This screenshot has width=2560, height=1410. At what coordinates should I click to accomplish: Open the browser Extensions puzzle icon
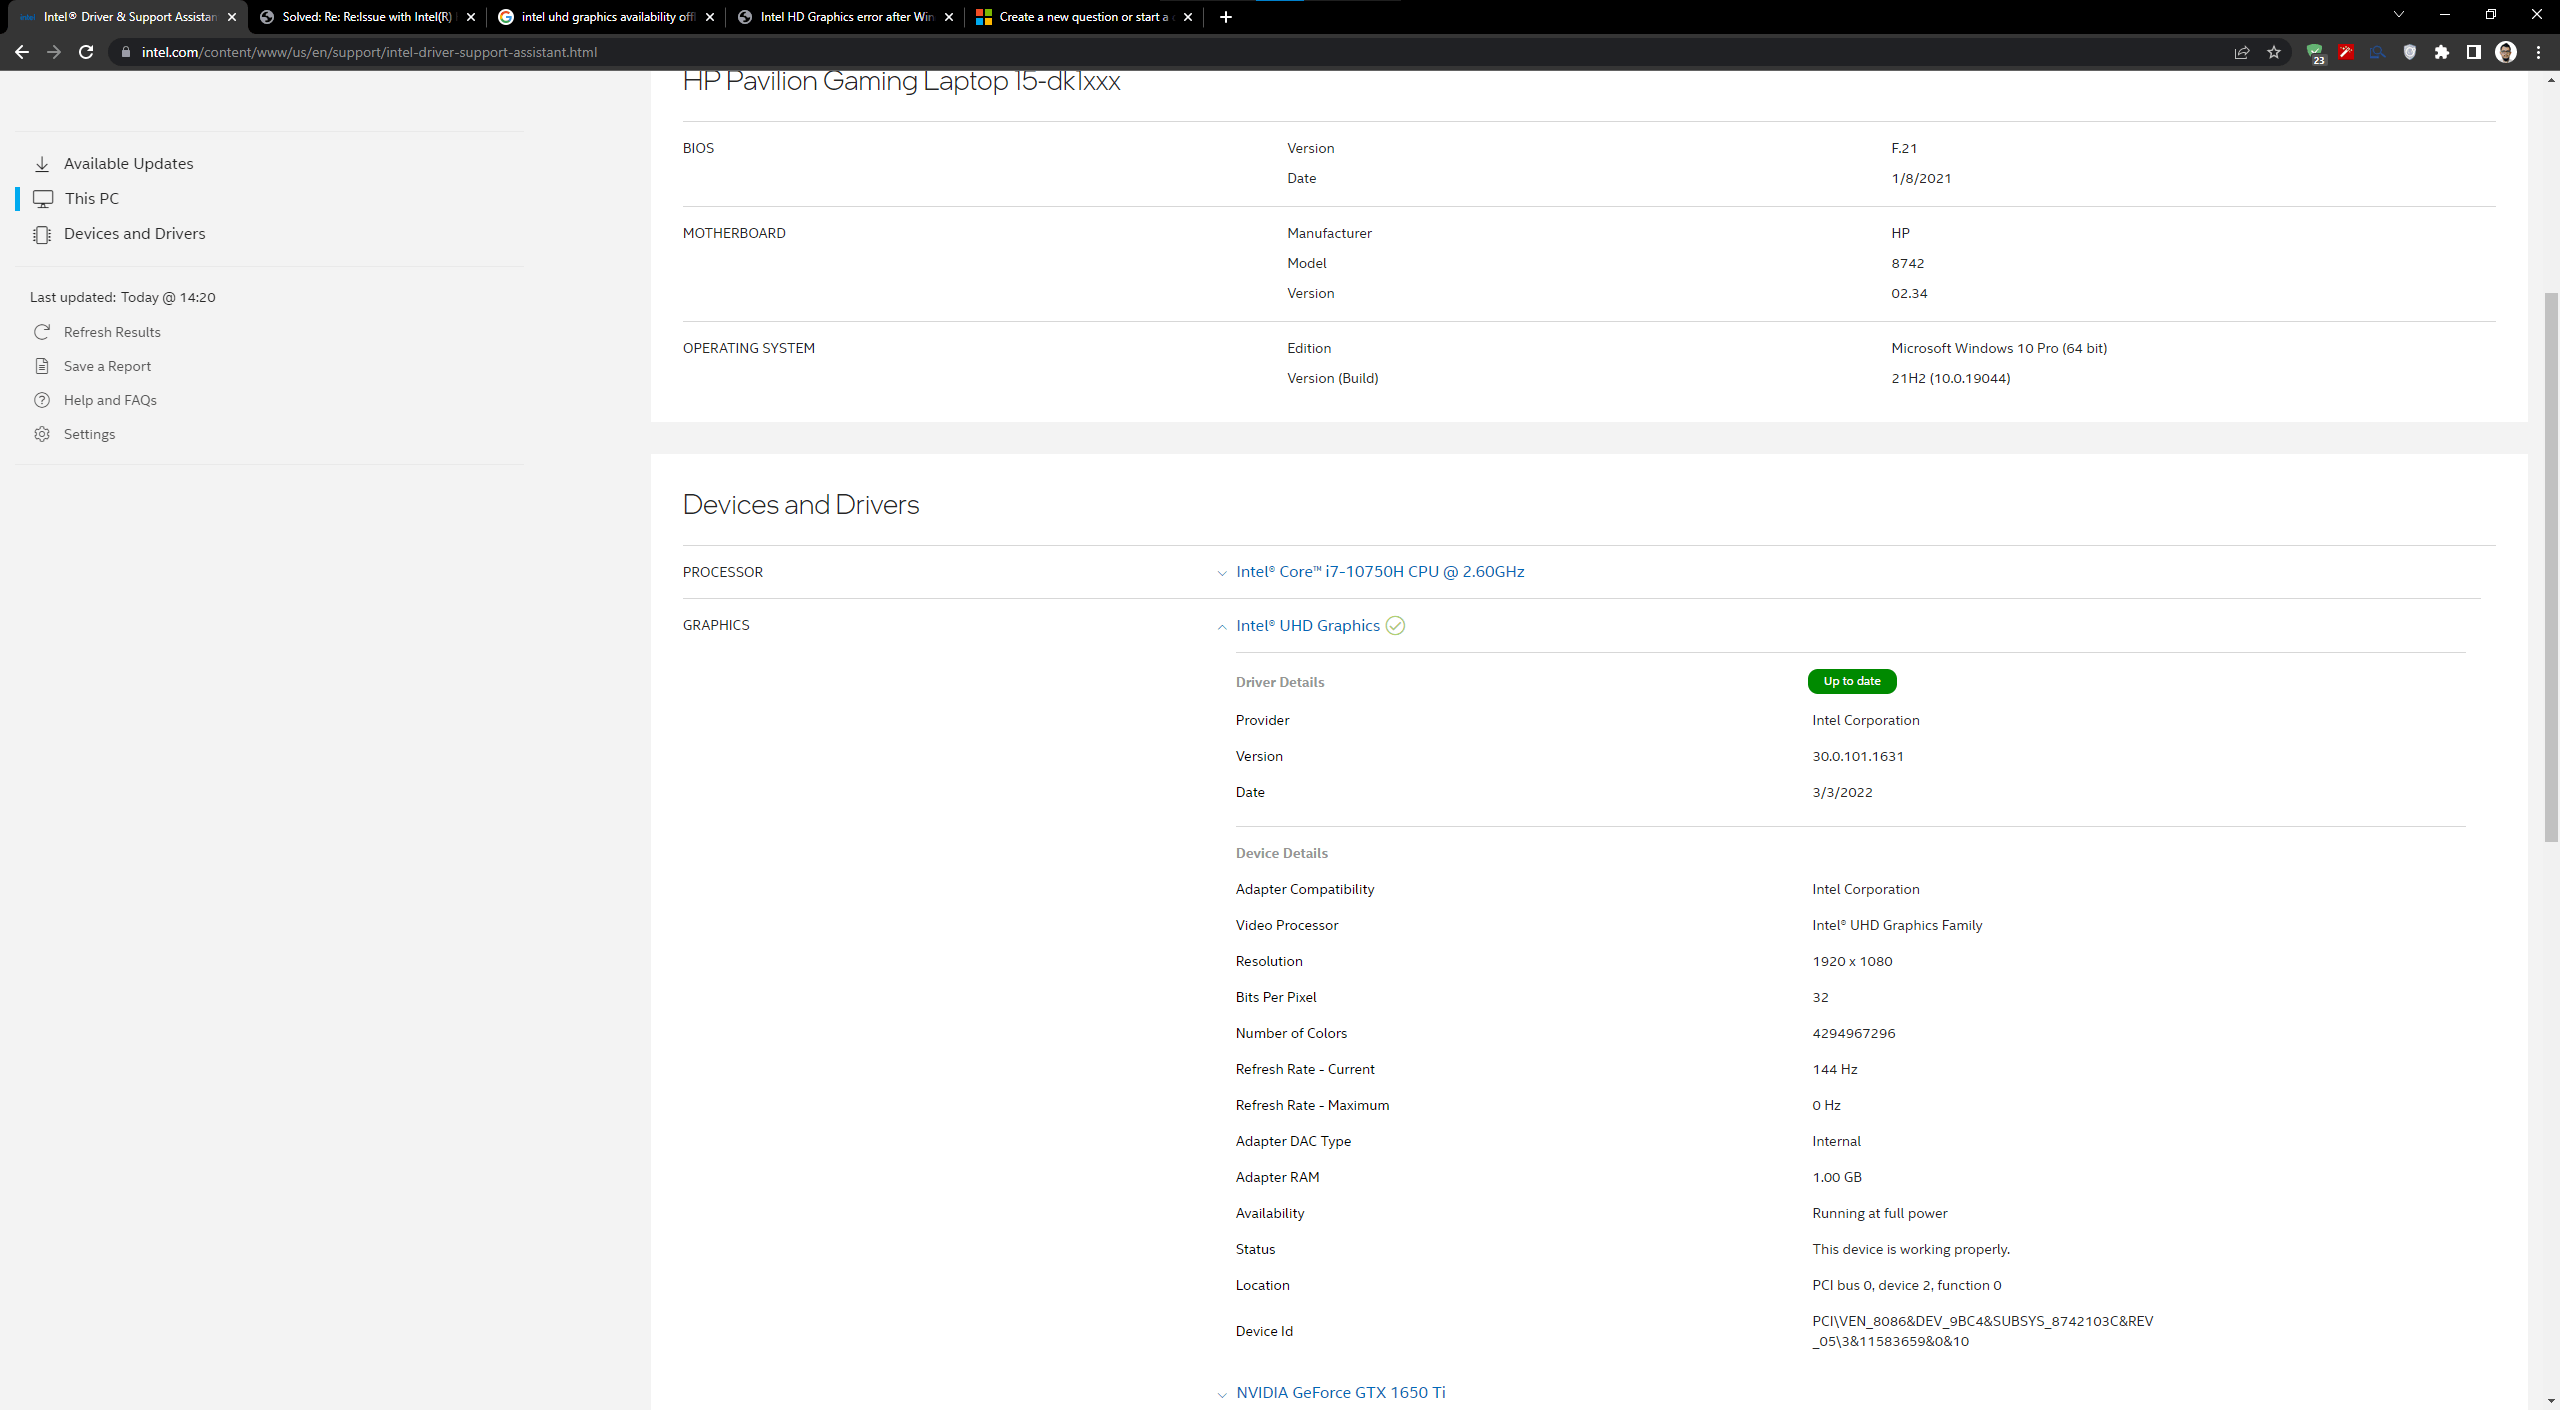click(x=2442, y=52)
